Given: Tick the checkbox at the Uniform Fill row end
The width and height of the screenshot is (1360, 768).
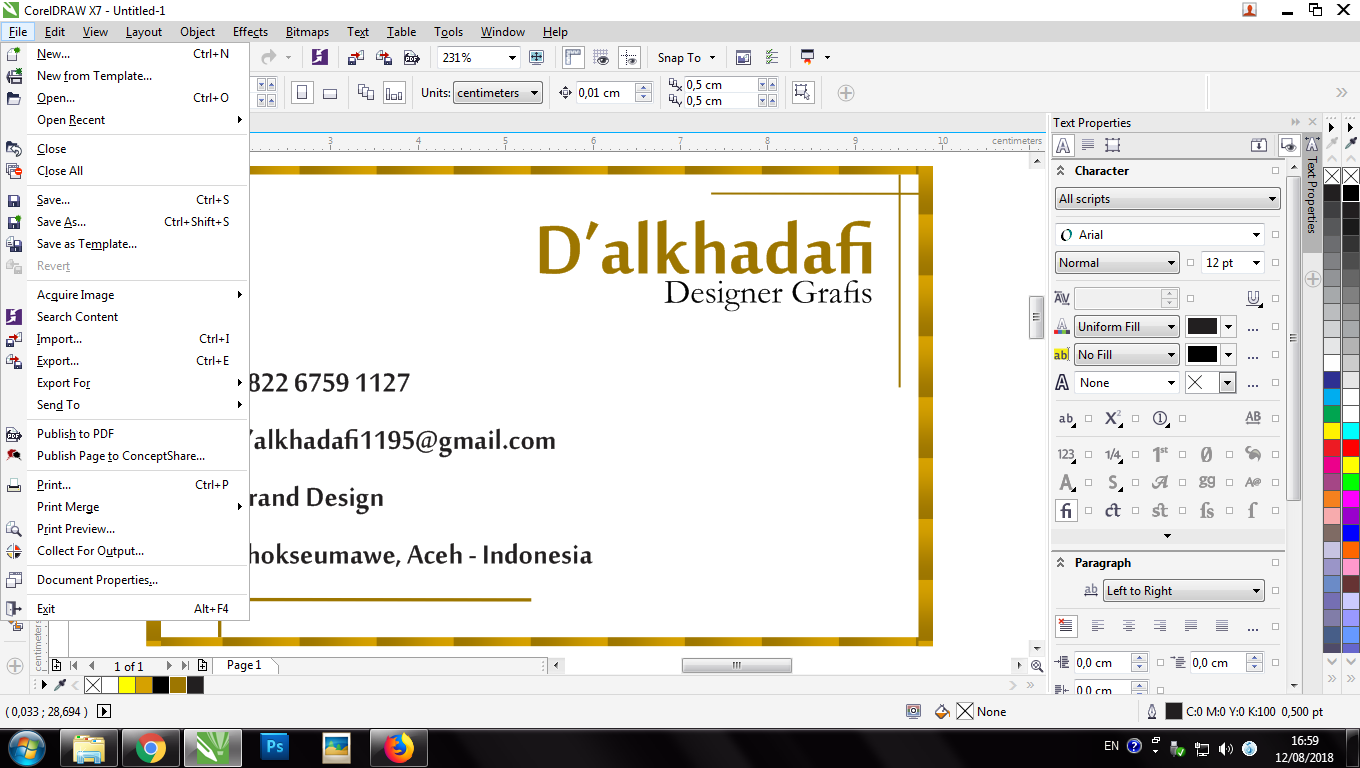Looking at the screenshot, I should click(1275, 327).
